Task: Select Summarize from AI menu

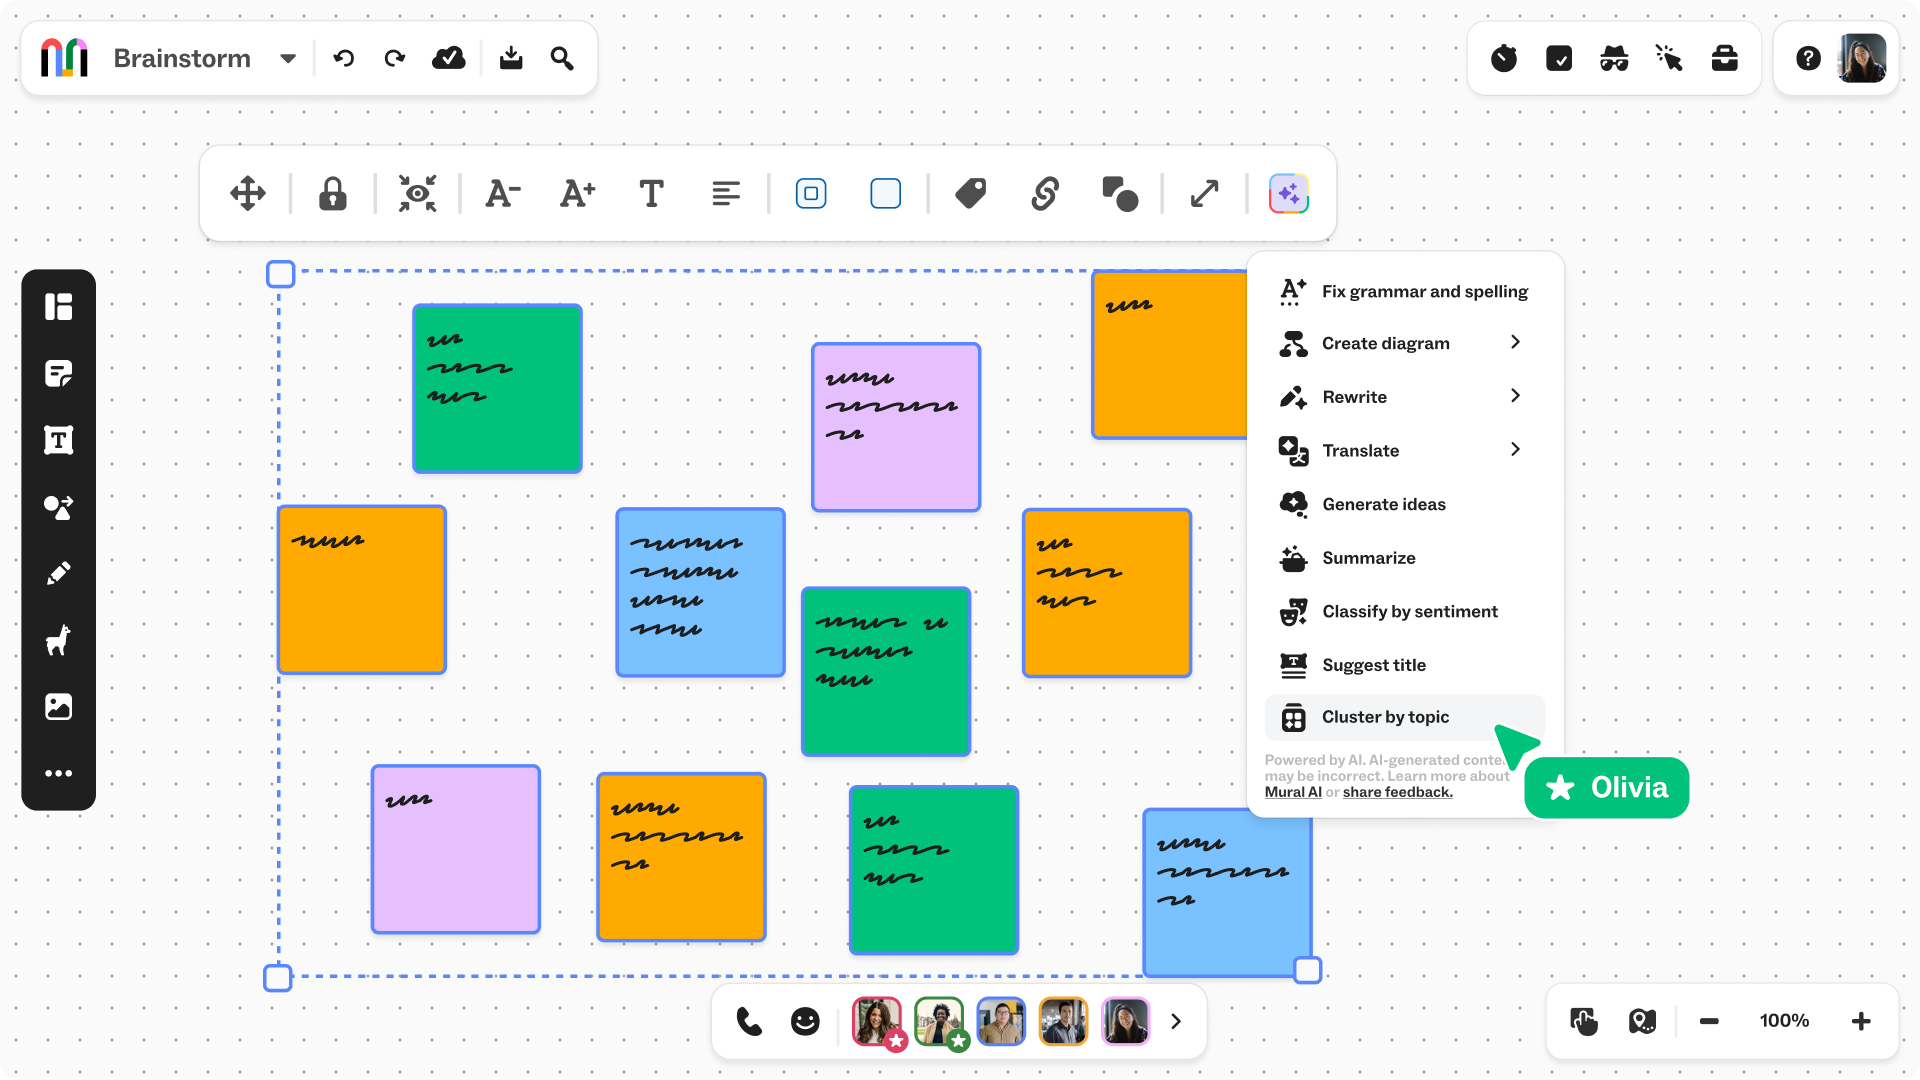Action: point(1368,558)
